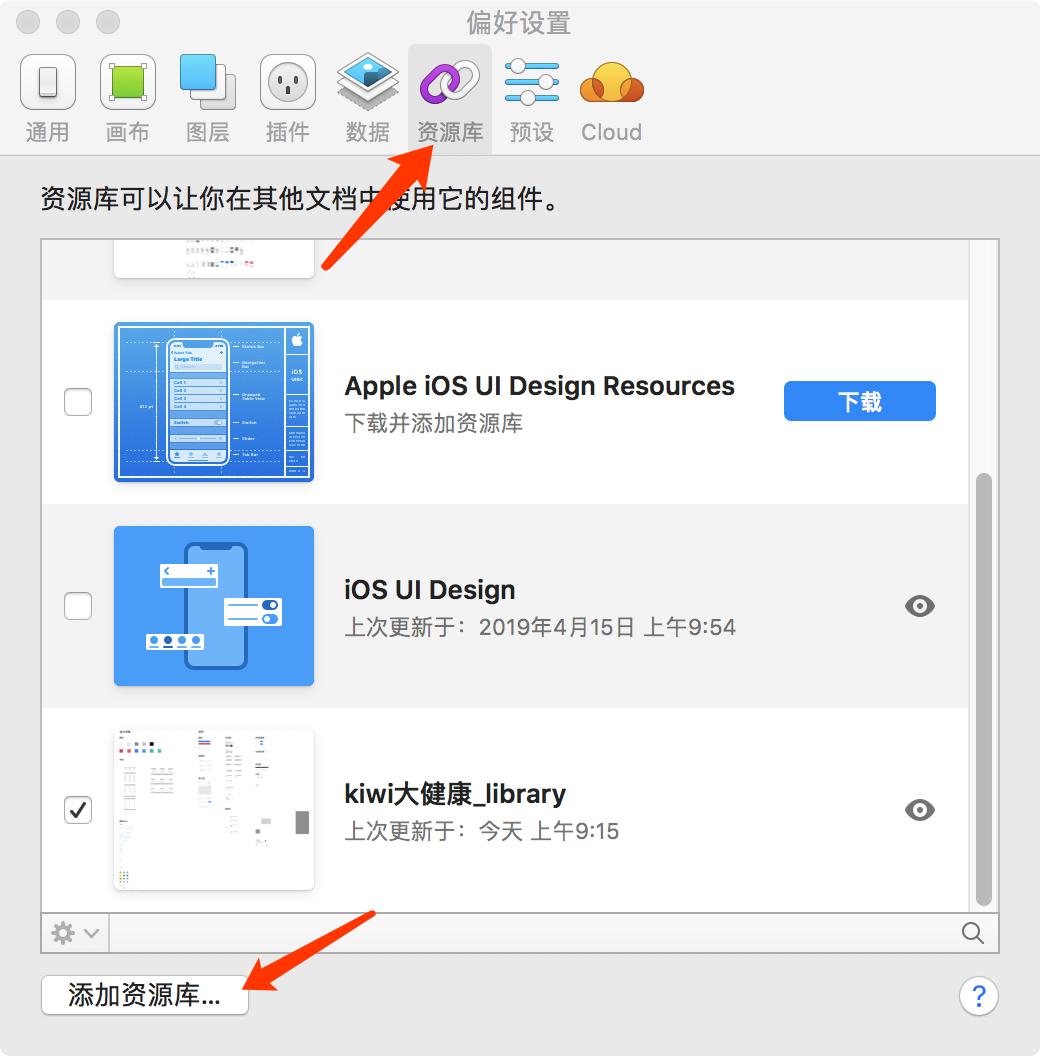
Task: Preview kiwi大健康_library with eye icon
Action: pyautogui.click(x=919, y=810)
